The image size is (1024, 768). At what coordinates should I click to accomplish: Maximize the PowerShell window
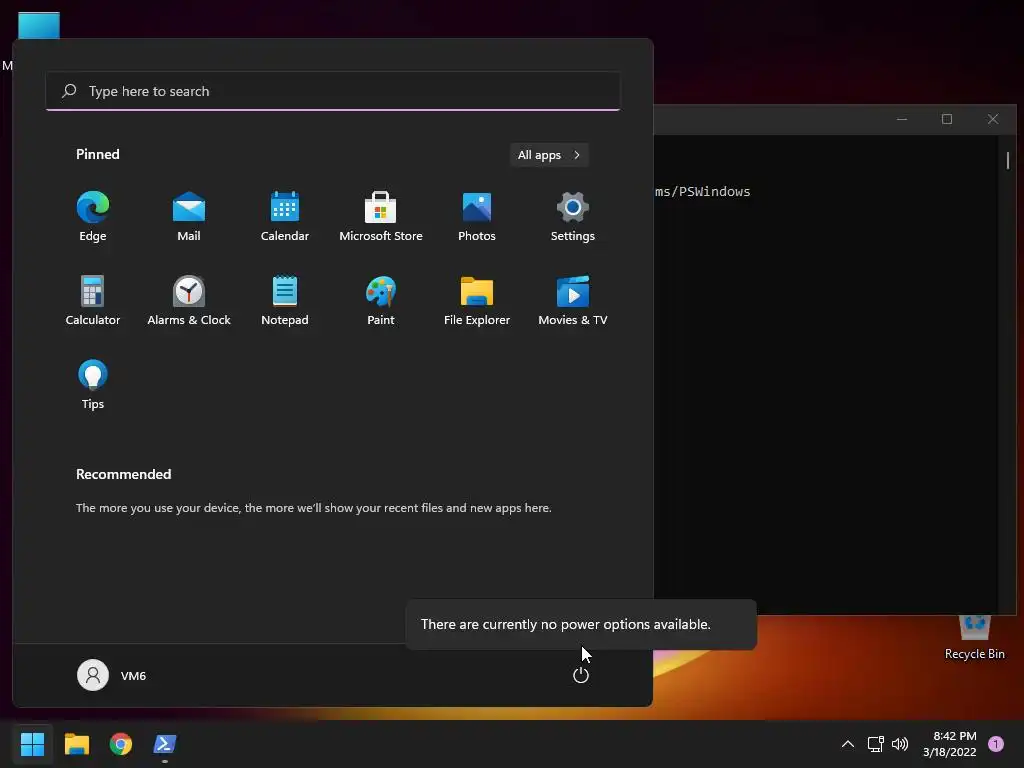click(x=947, y=119)
